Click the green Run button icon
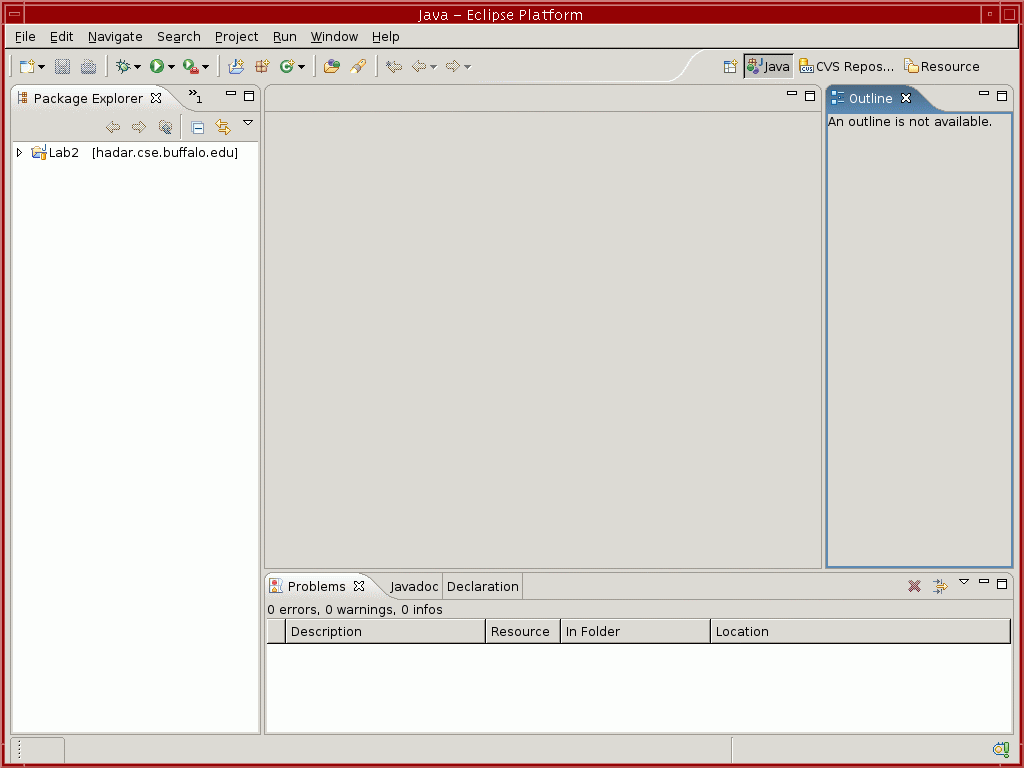 point(157,66)
